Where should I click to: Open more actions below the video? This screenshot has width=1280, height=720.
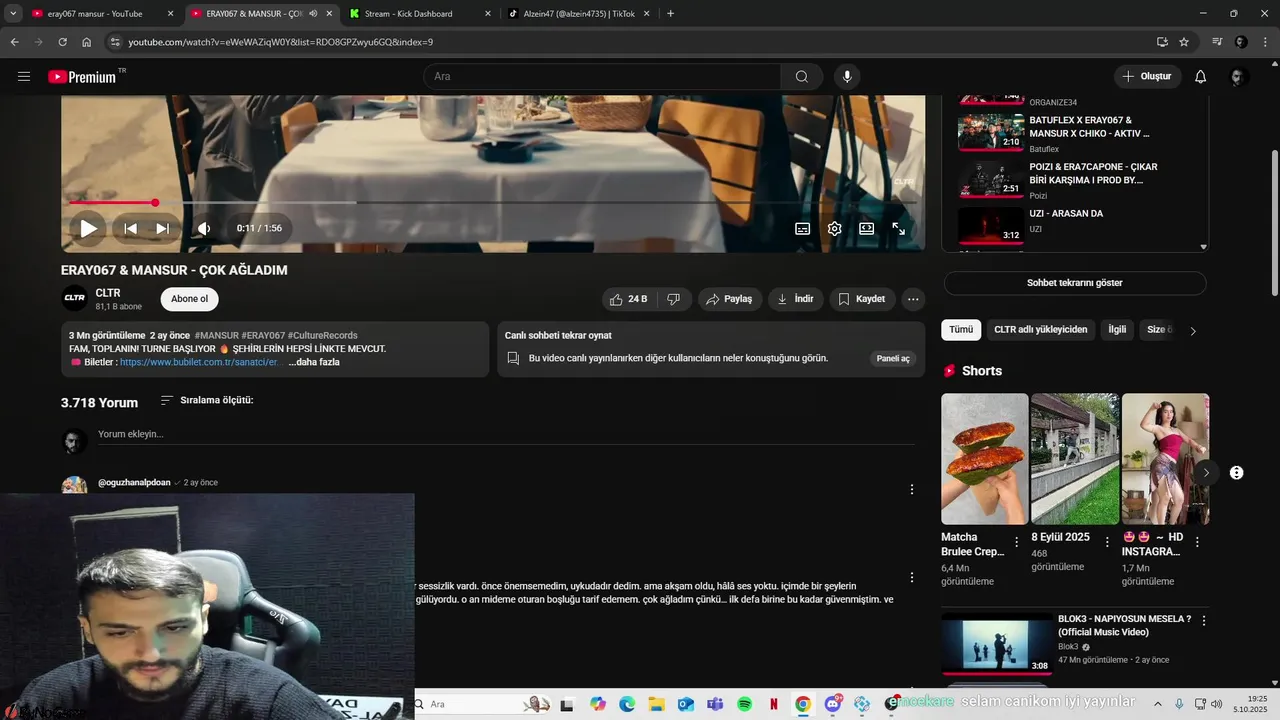[912, 299]
